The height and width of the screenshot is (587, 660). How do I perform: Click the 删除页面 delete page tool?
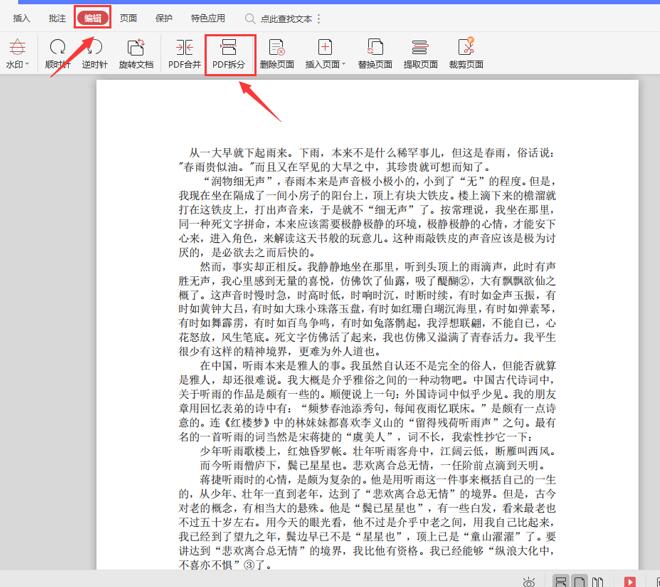tap(277, 53)
